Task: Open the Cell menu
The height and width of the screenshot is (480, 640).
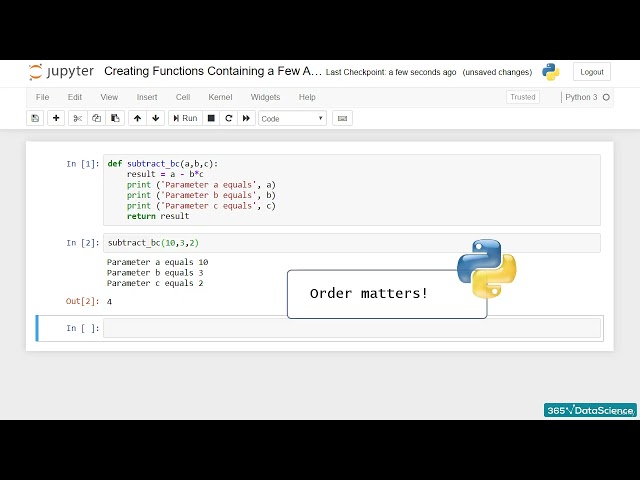Action: (x=183, y=97)
